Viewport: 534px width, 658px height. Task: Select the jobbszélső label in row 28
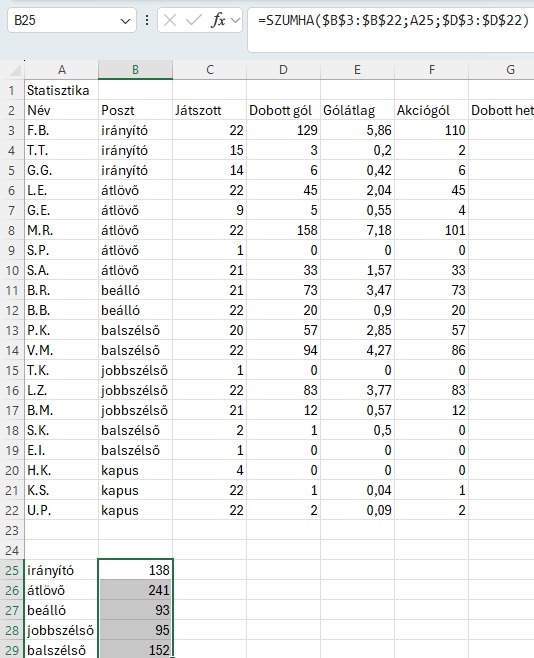[x=62, y=630]
